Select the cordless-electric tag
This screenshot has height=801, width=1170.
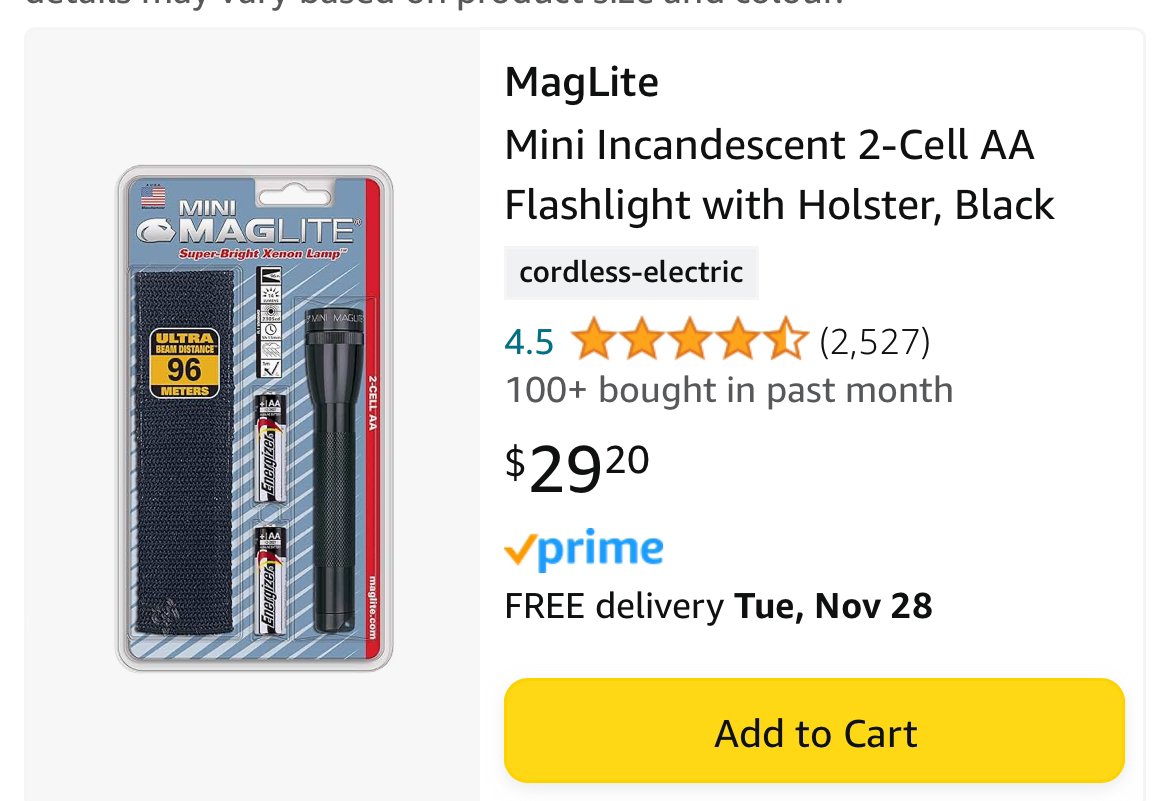pos(631,272)
